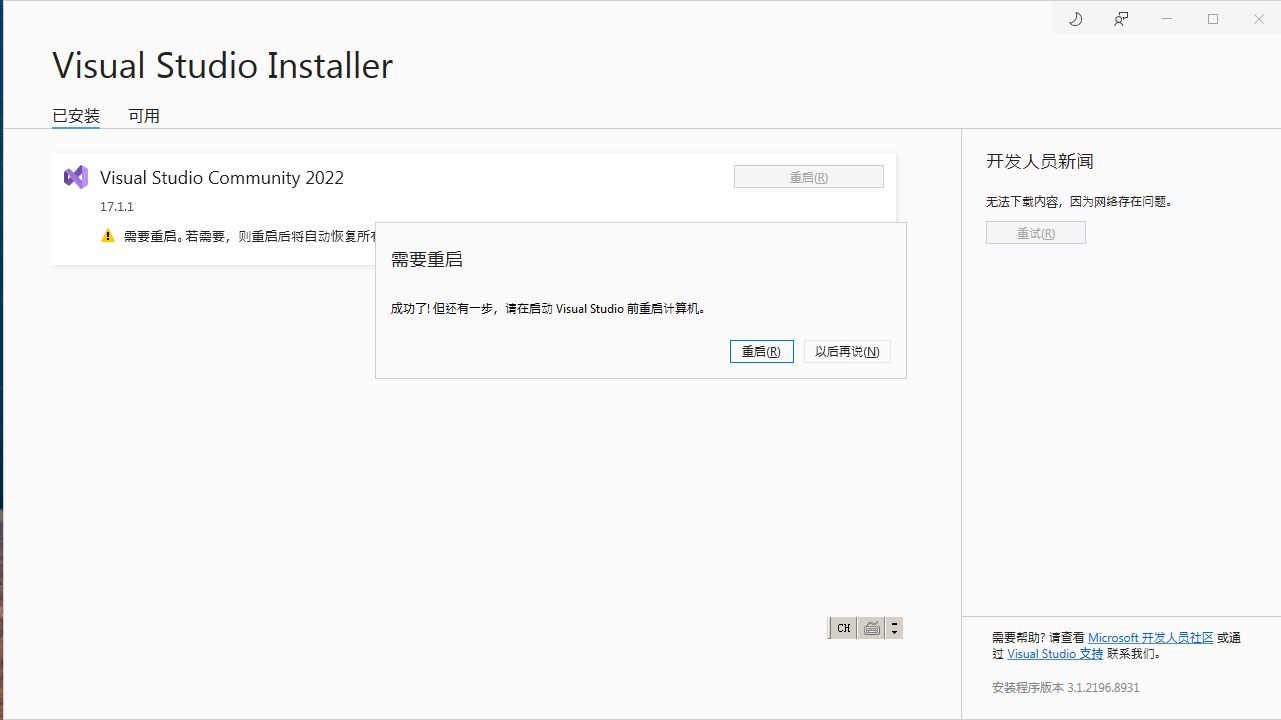
Task: Open the IME soft keyboard icon
Action: tap(872, 628)
